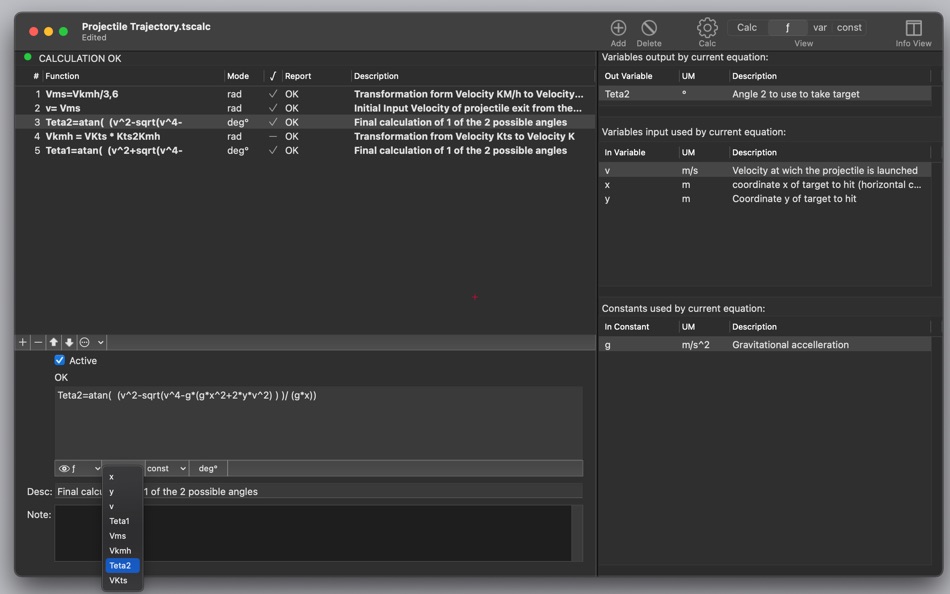The height and width of the screenshot is (594, 950).
Task: Select VKts in the variable popup list
Action: [x=118, y=581]
